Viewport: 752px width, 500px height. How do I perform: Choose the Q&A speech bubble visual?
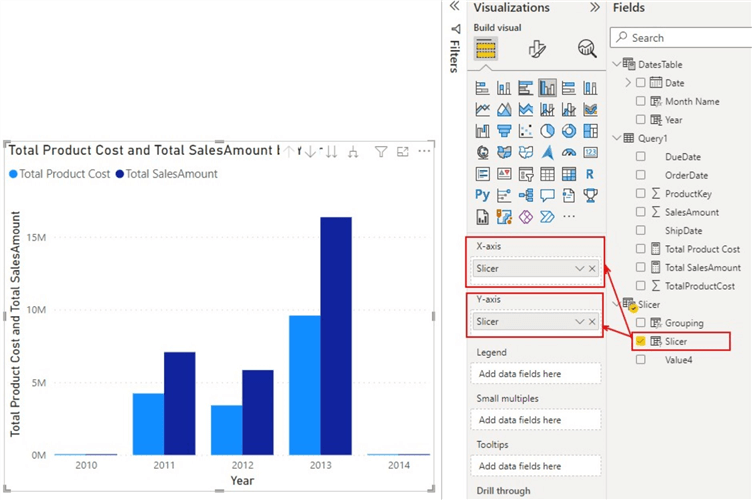tap(547, 195)
